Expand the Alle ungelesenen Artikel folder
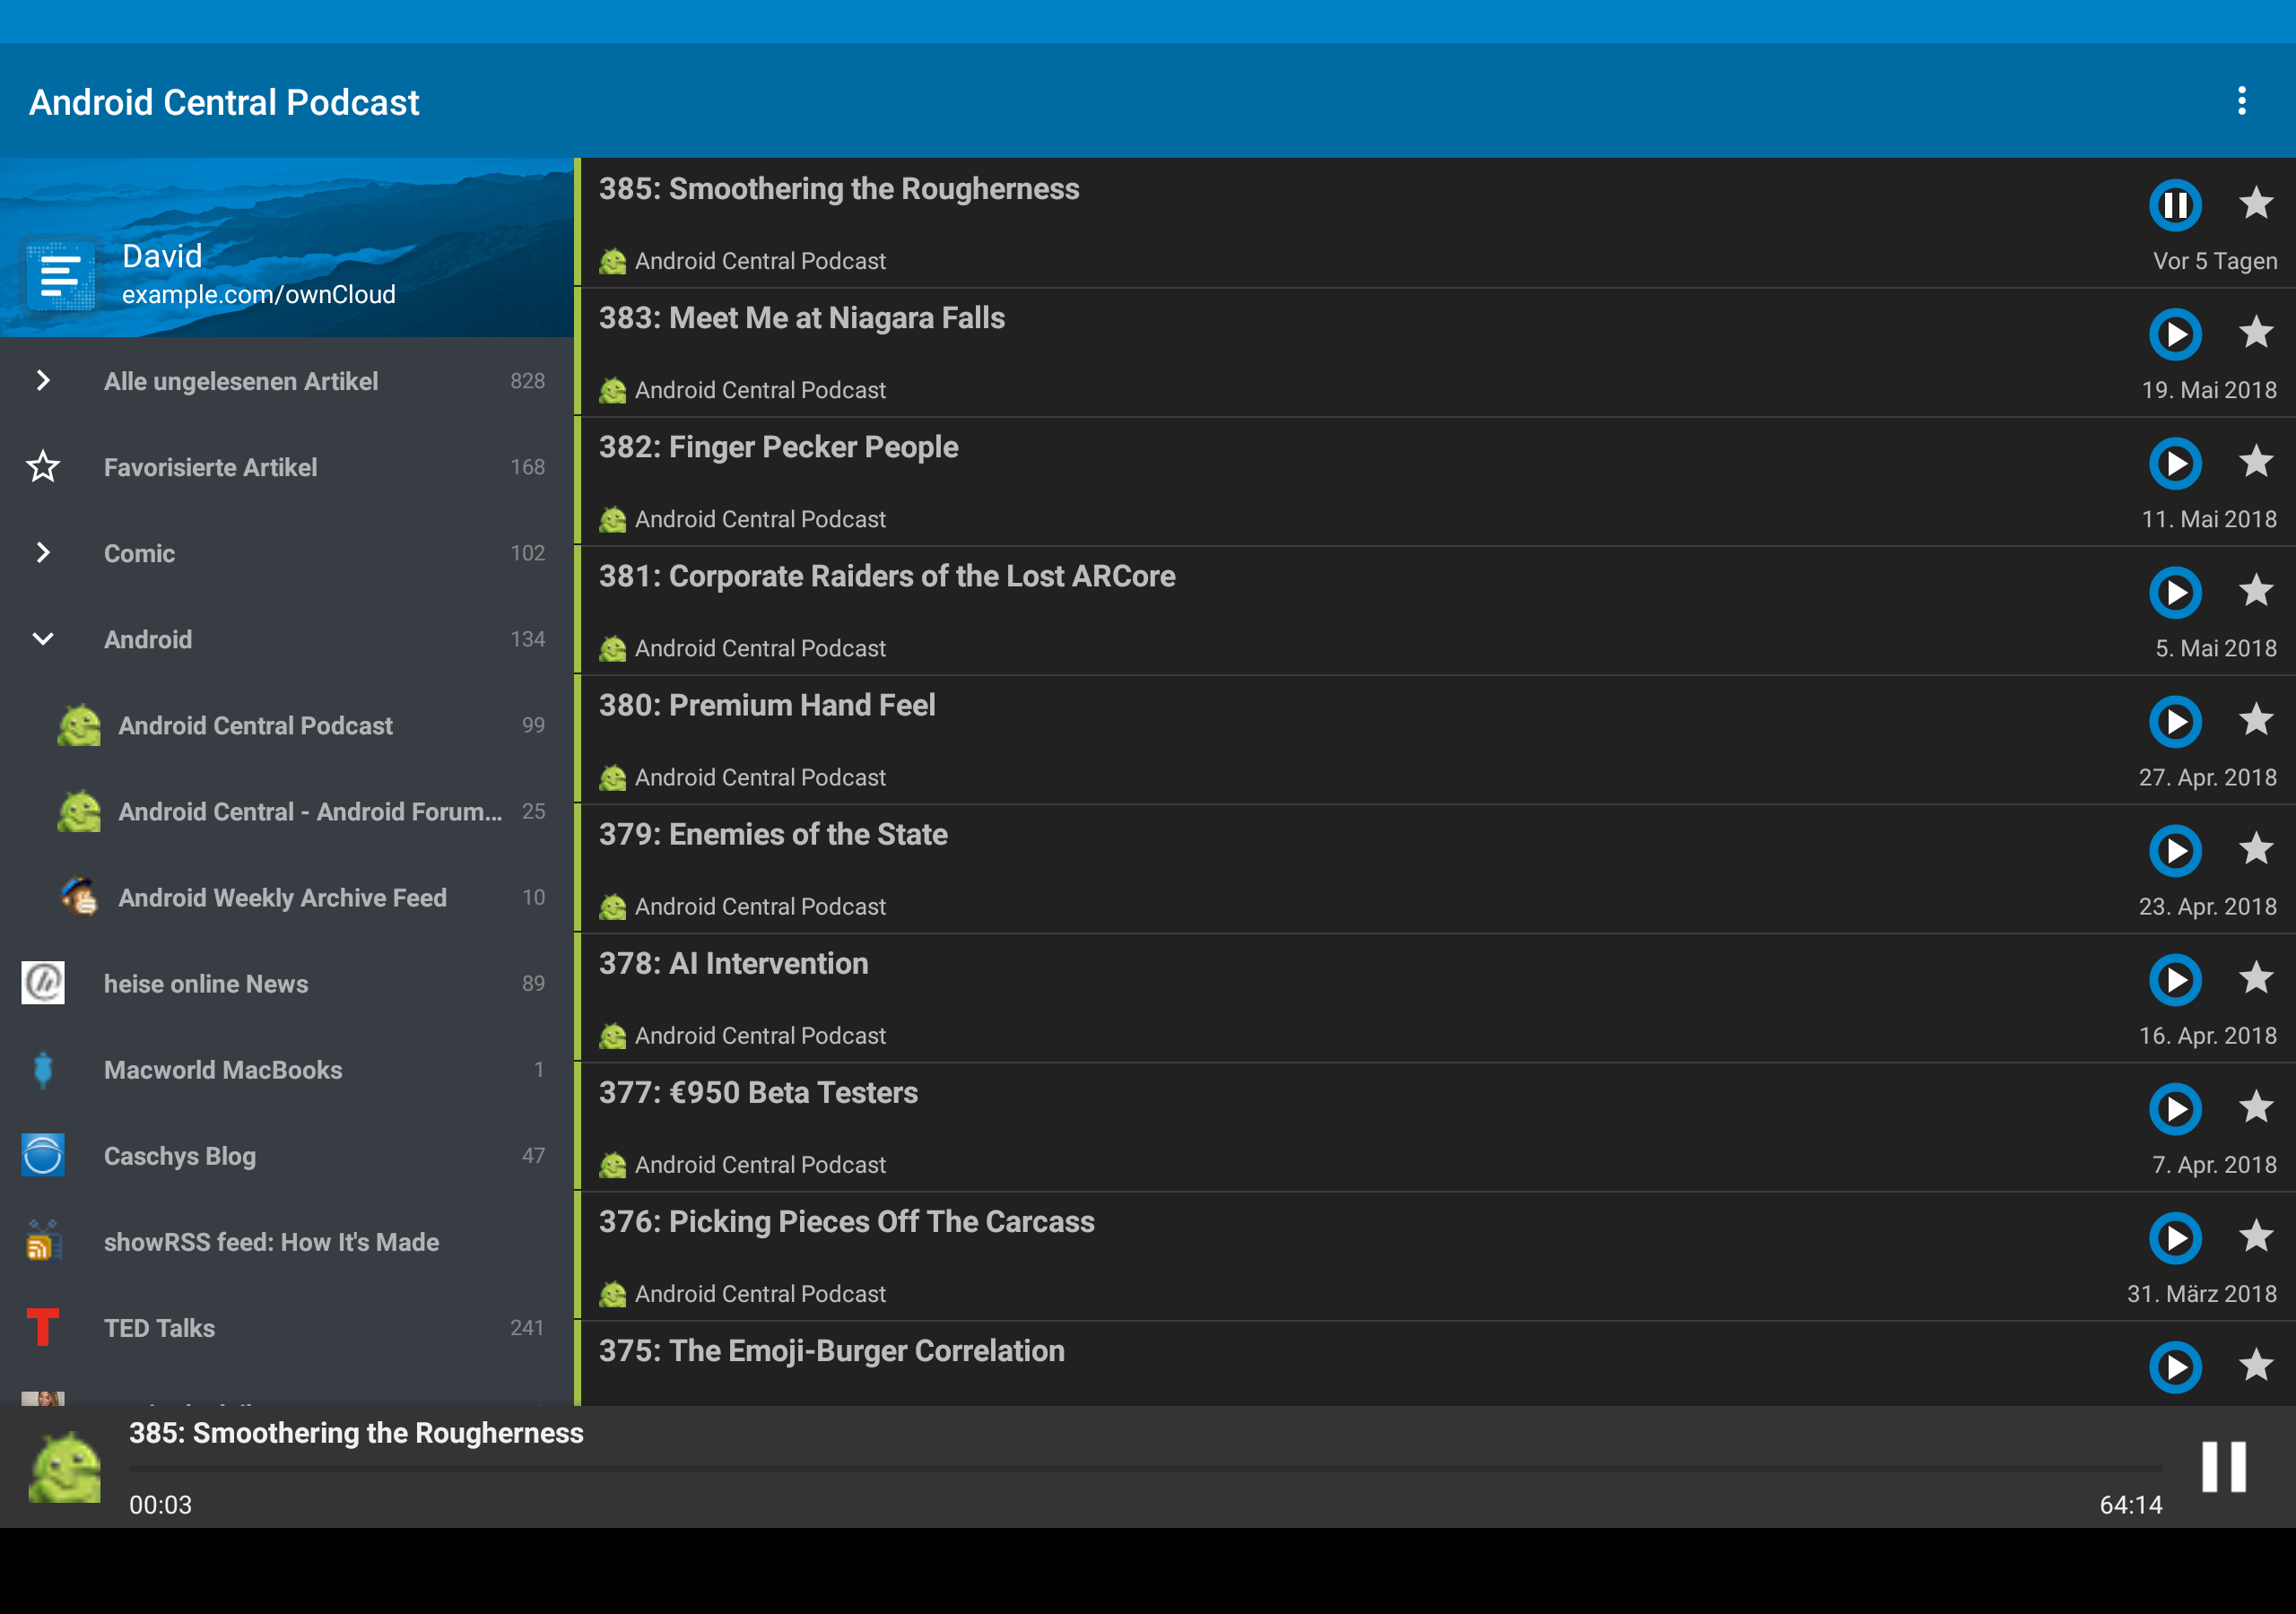The width and height of the screenshot is (2296, 1614). tap(43, 381)
